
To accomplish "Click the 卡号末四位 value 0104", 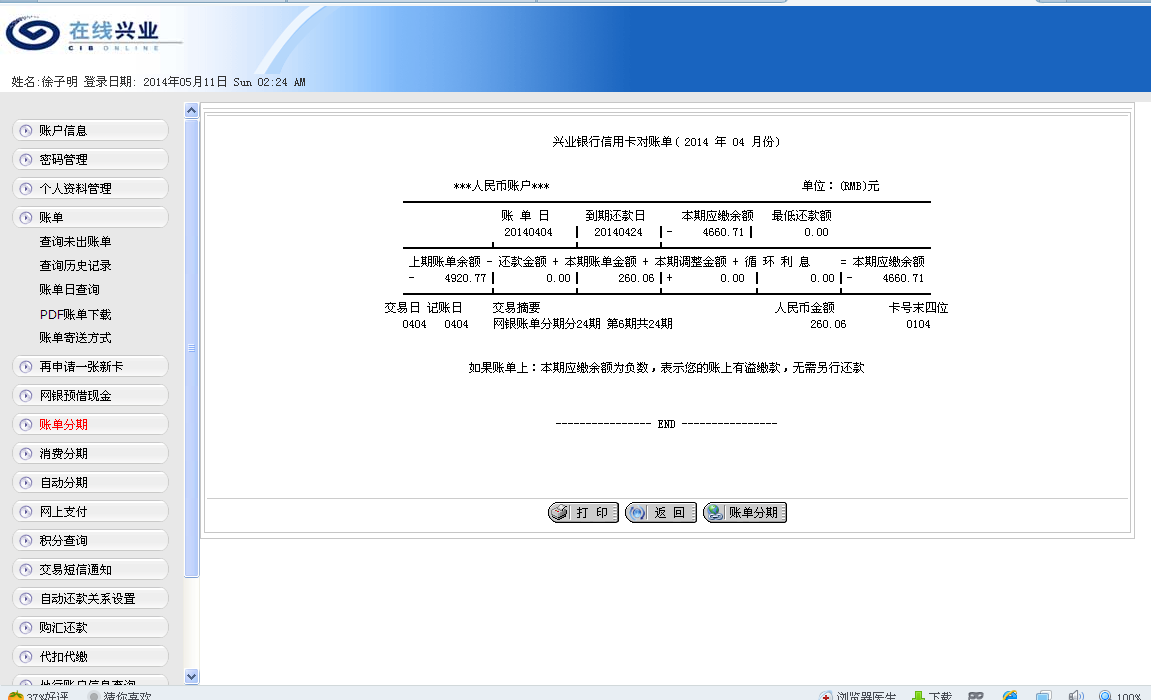I will pyautogui.click(x=918, y=324).
